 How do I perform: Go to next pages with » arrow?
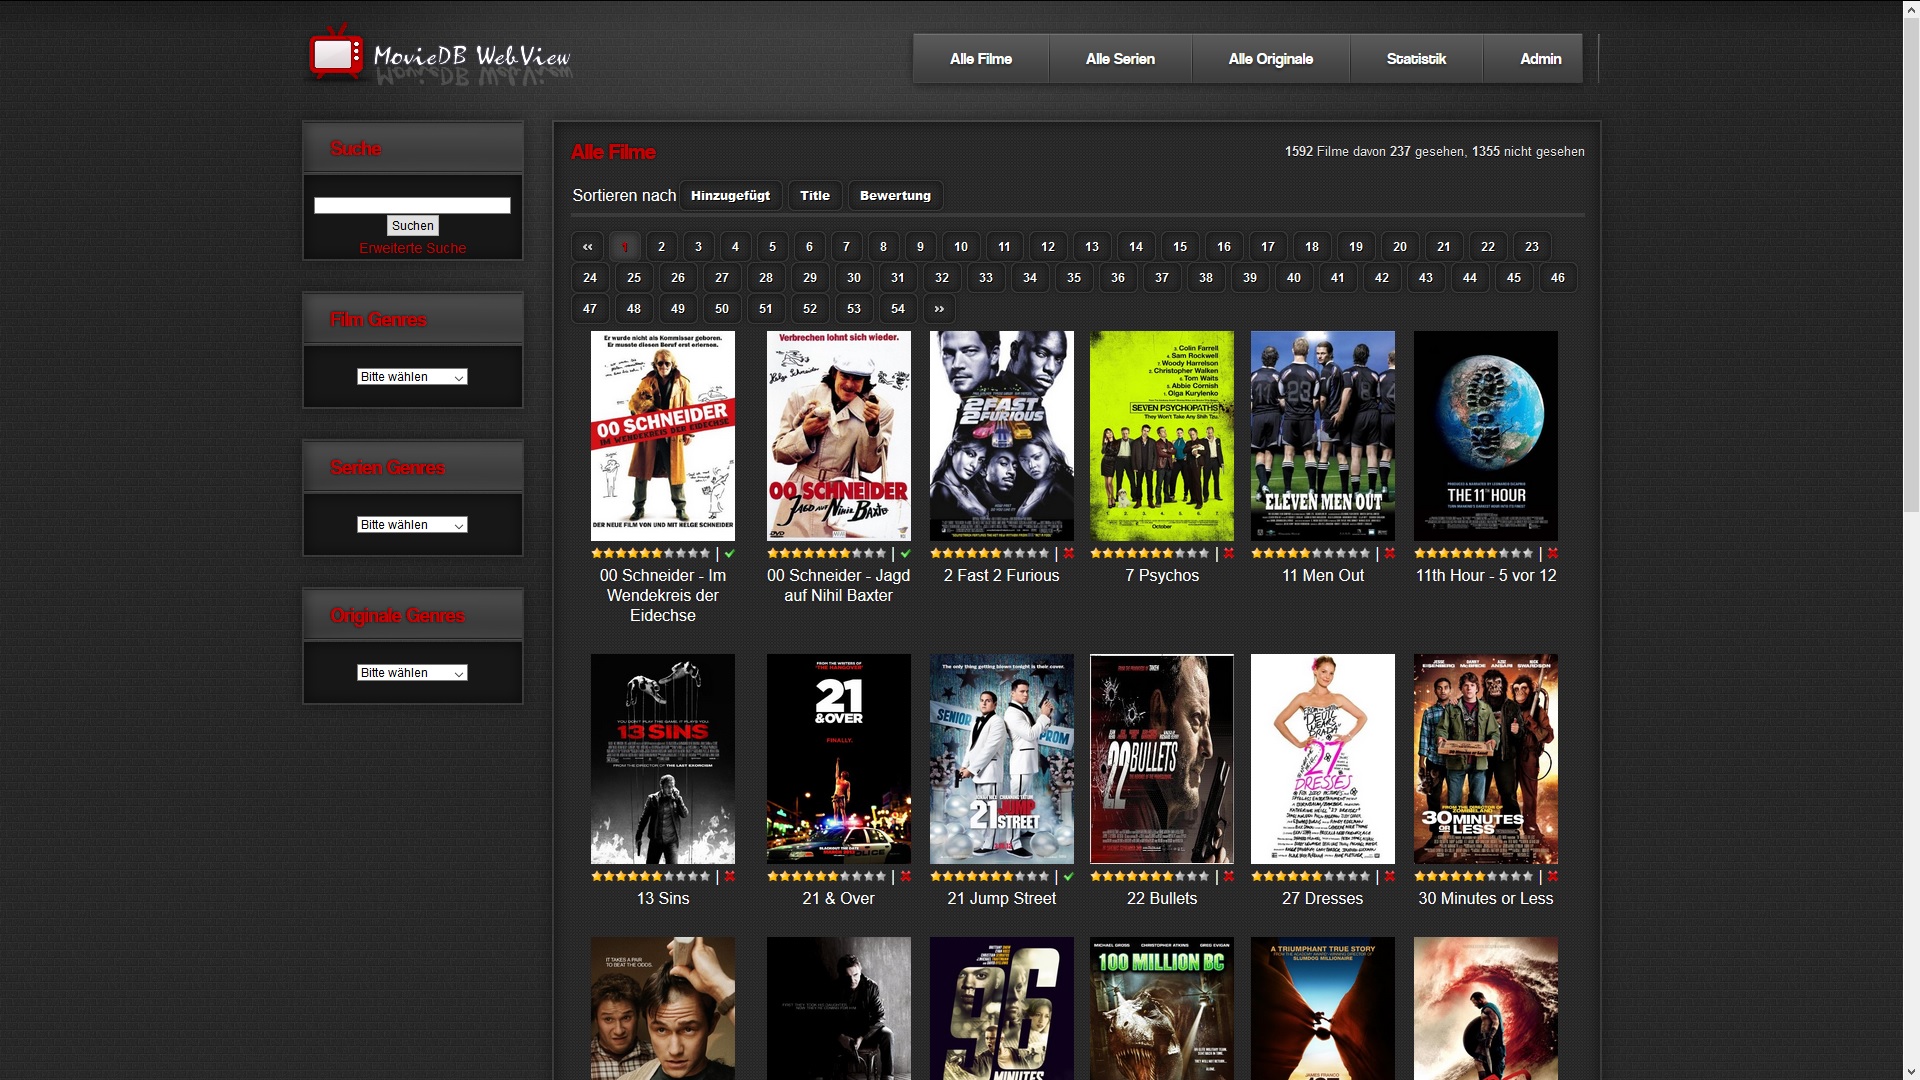click(x=939, y=309)
